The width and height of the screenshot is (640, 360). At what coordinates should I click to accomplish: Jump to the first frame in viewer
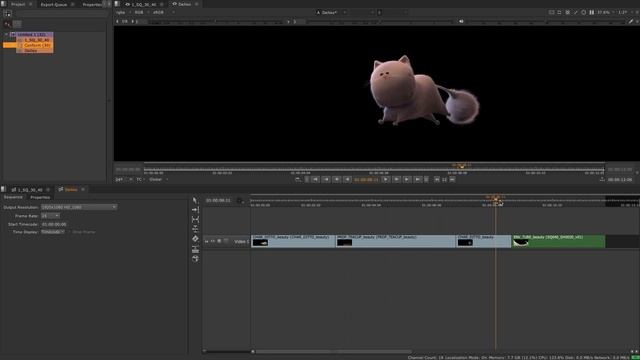316,179
